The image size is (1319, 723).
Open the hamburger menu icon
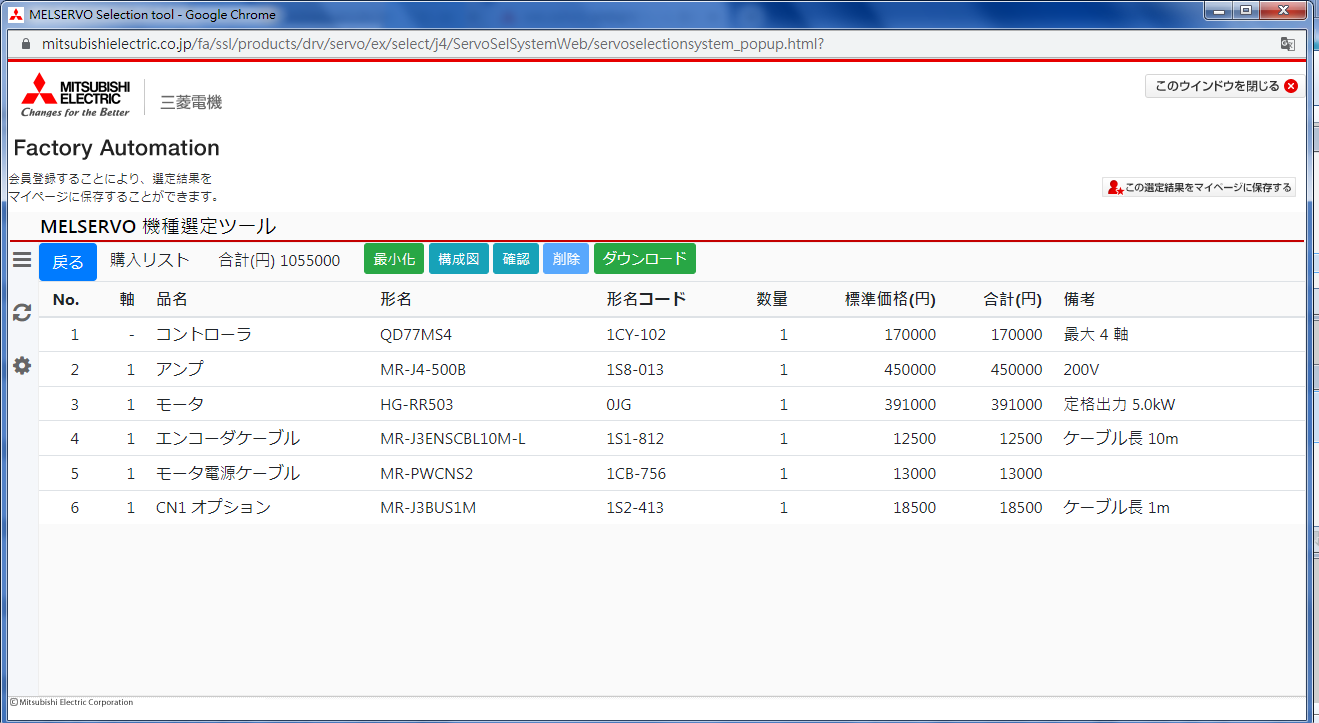coord(21,260)
